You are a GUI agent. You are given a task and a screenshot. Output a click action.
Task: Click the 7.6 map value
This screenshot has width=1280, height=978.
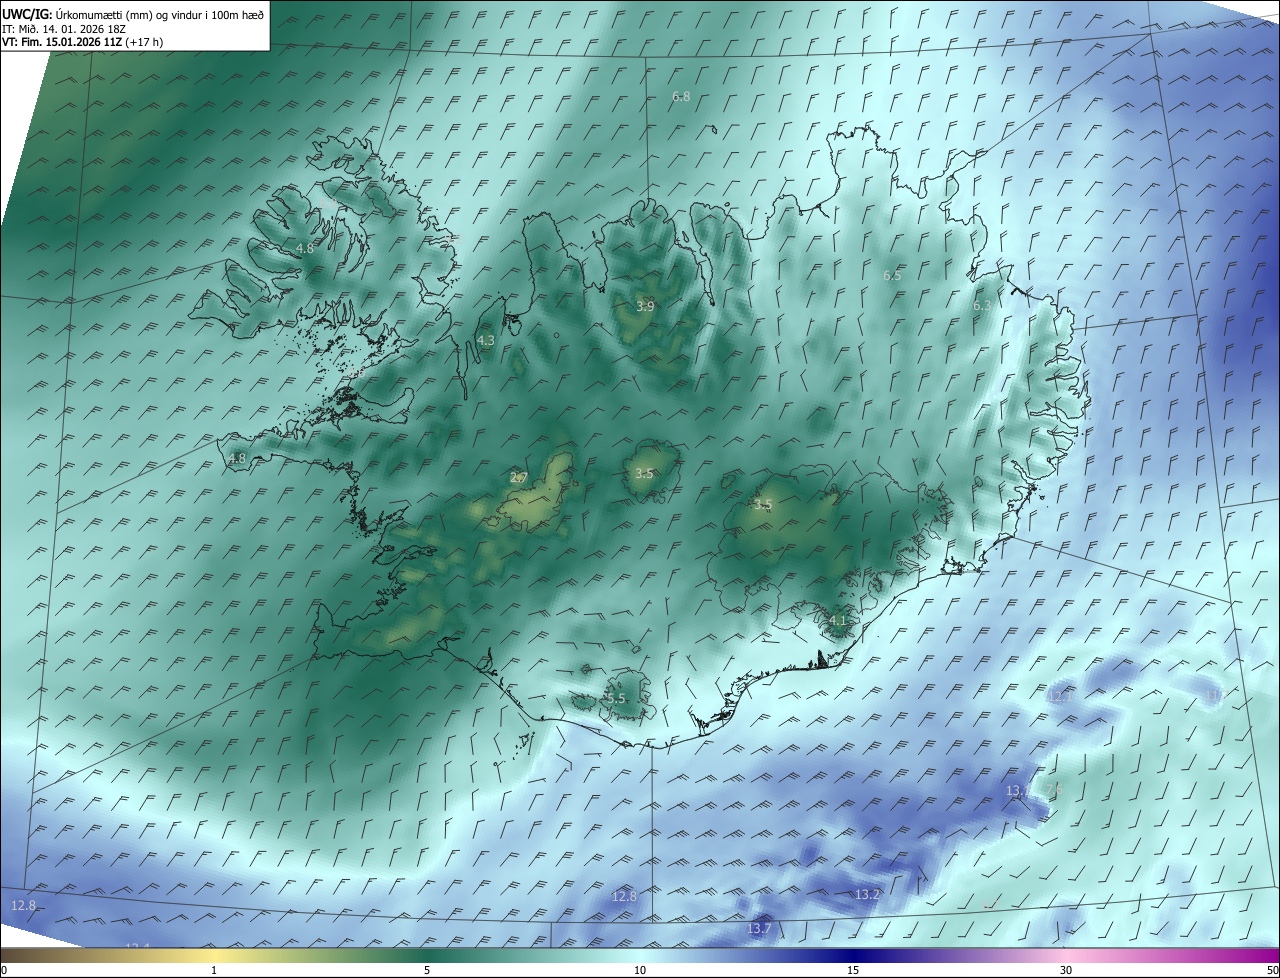[1056, 791]
